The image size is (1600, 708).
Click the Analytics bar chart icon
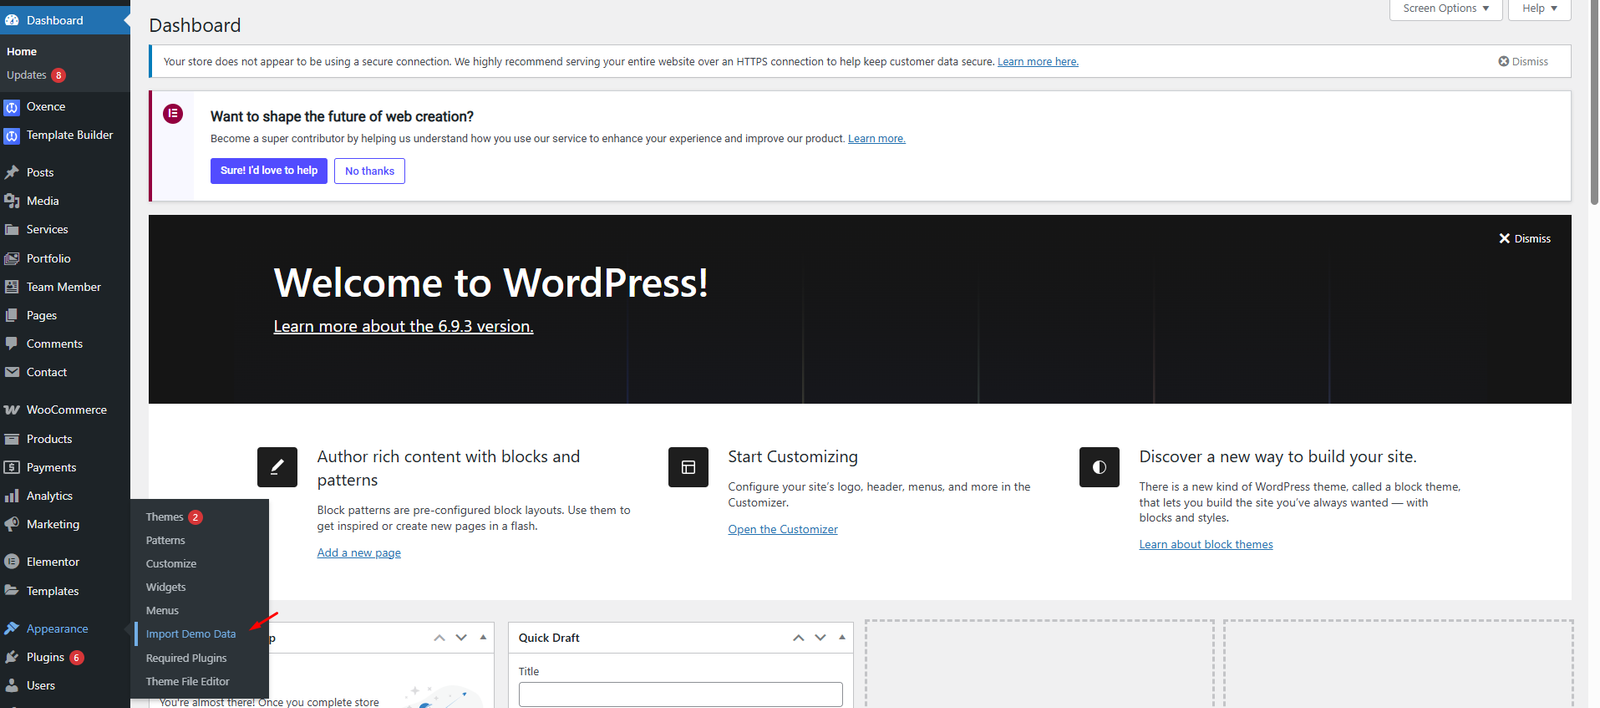[x=12, y=496]
